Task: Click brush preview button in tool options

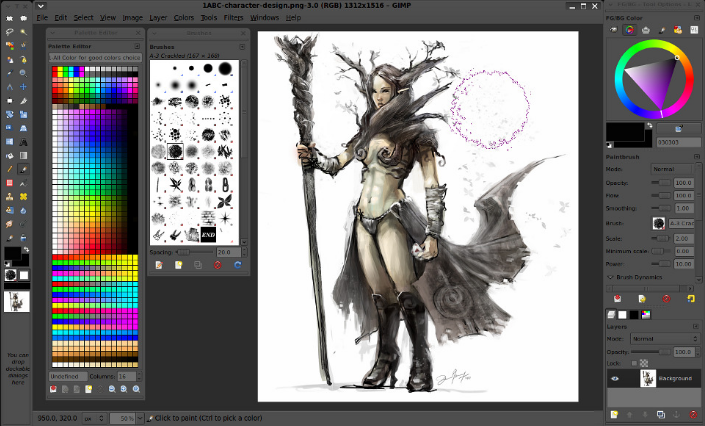Action: 659,223
